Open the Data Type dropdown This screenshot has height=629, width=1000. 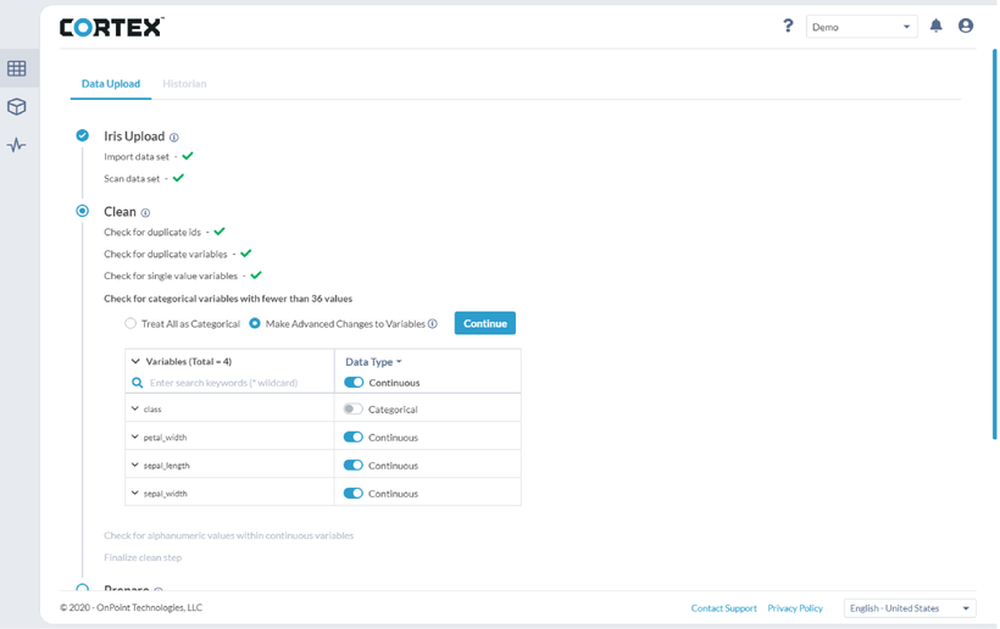pos(374,362)
